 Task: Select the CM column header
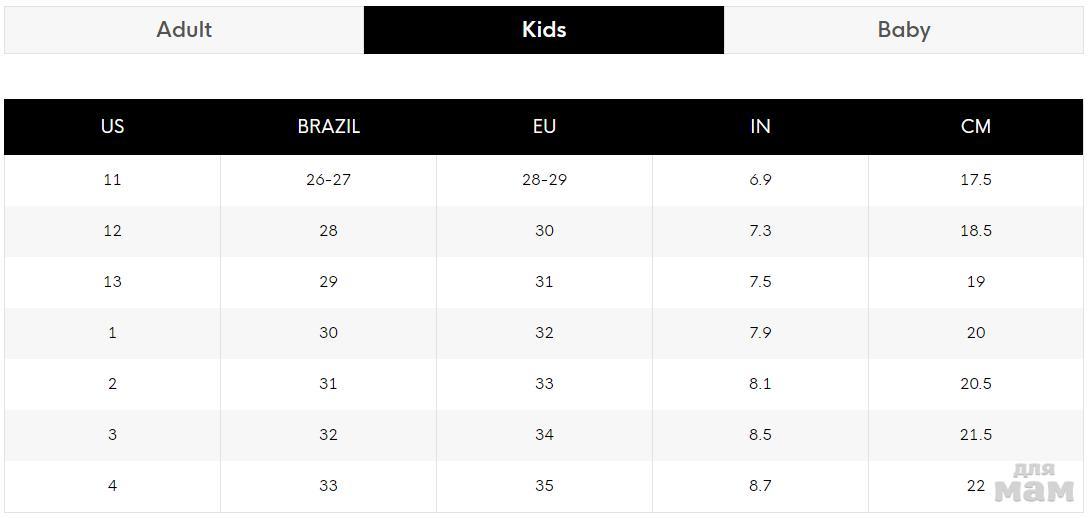[976, 127]
